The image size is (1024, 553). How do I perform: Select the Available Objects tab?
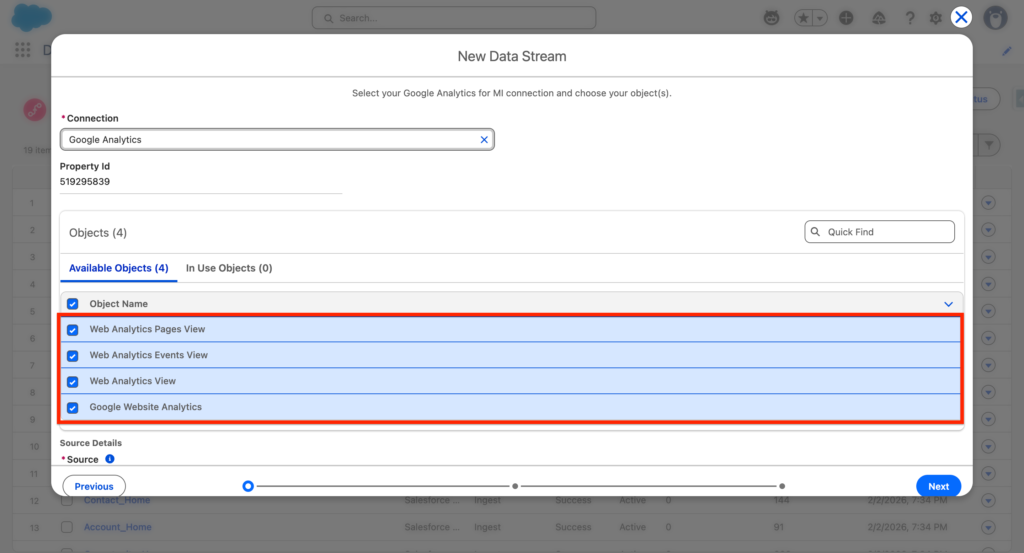point(118,268)
